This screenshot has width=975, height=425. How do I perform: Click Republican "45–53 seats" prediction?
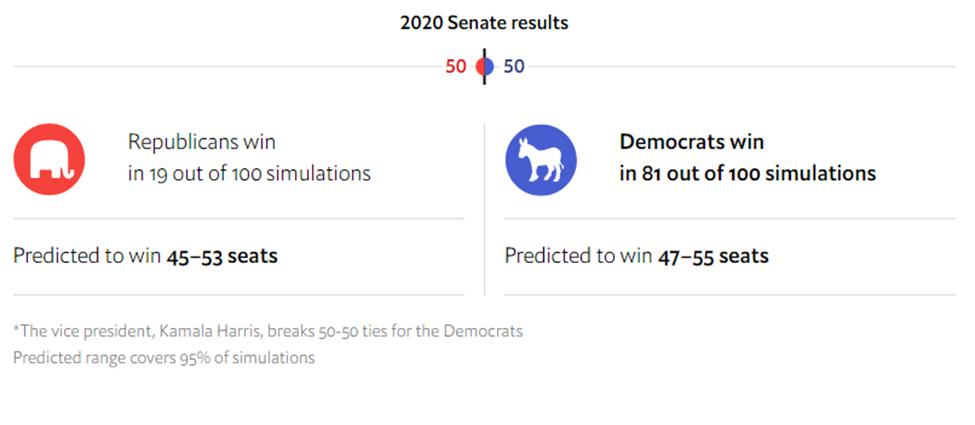222,256
